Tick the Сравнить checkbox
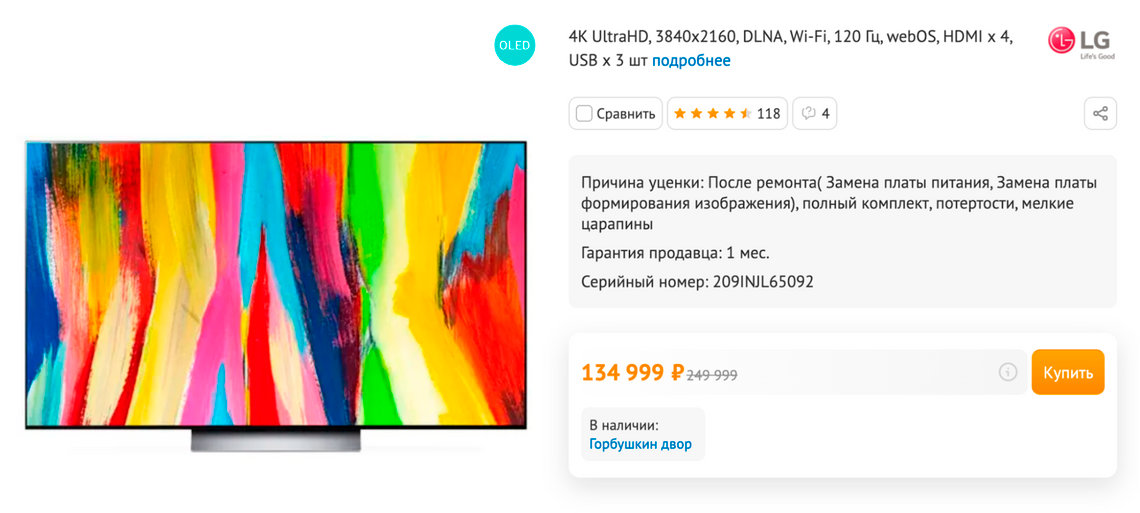 [584, 113]
